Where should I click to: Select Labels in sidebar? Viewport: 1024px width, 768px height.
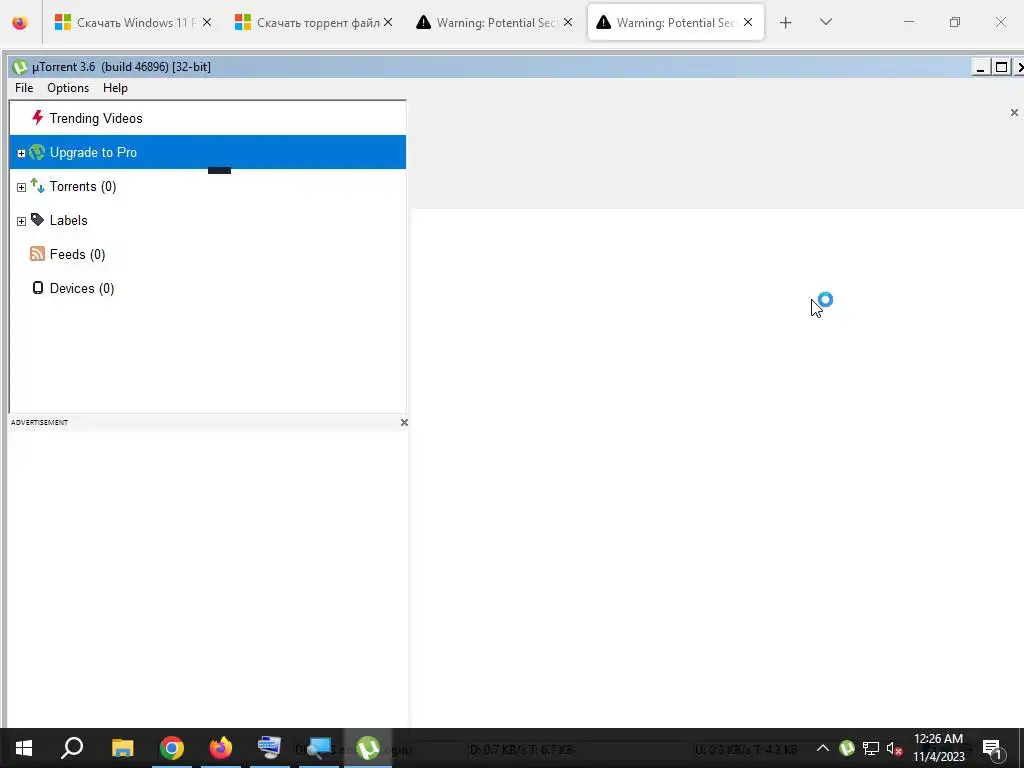(x=208, y=220)
